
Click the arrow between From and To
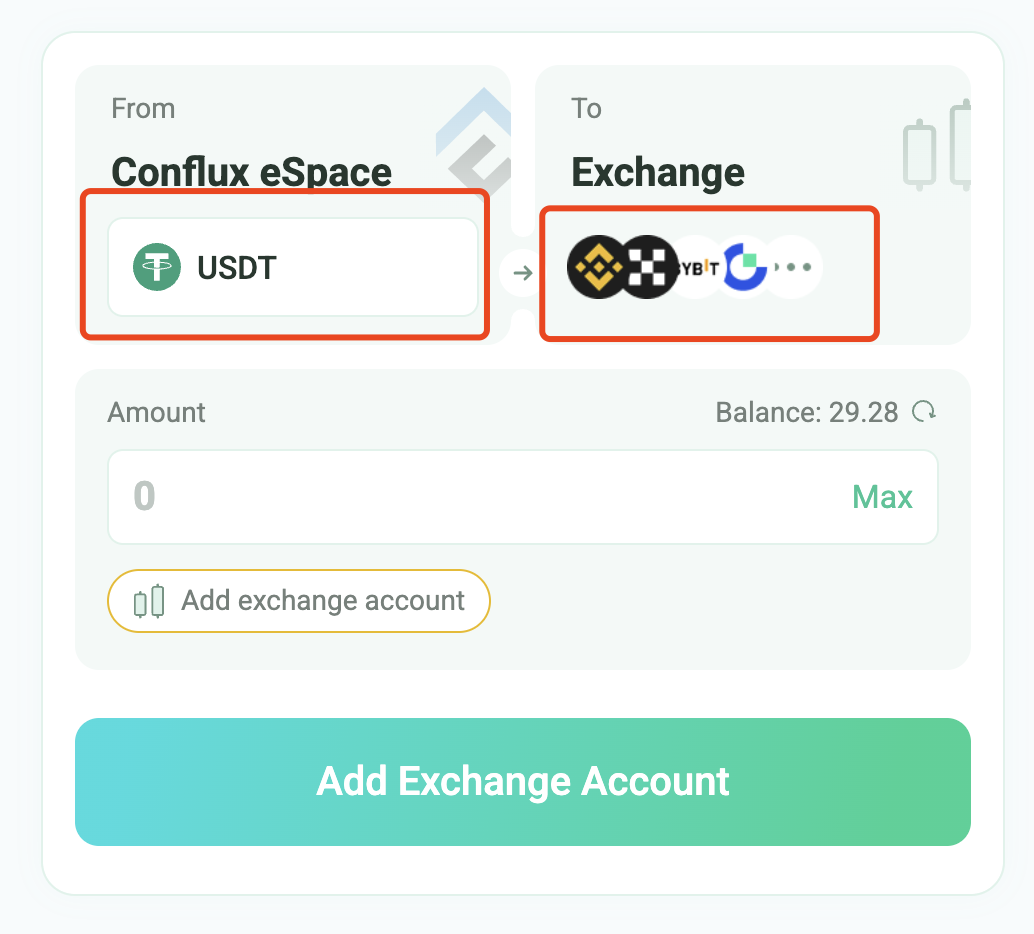point(523,272)
